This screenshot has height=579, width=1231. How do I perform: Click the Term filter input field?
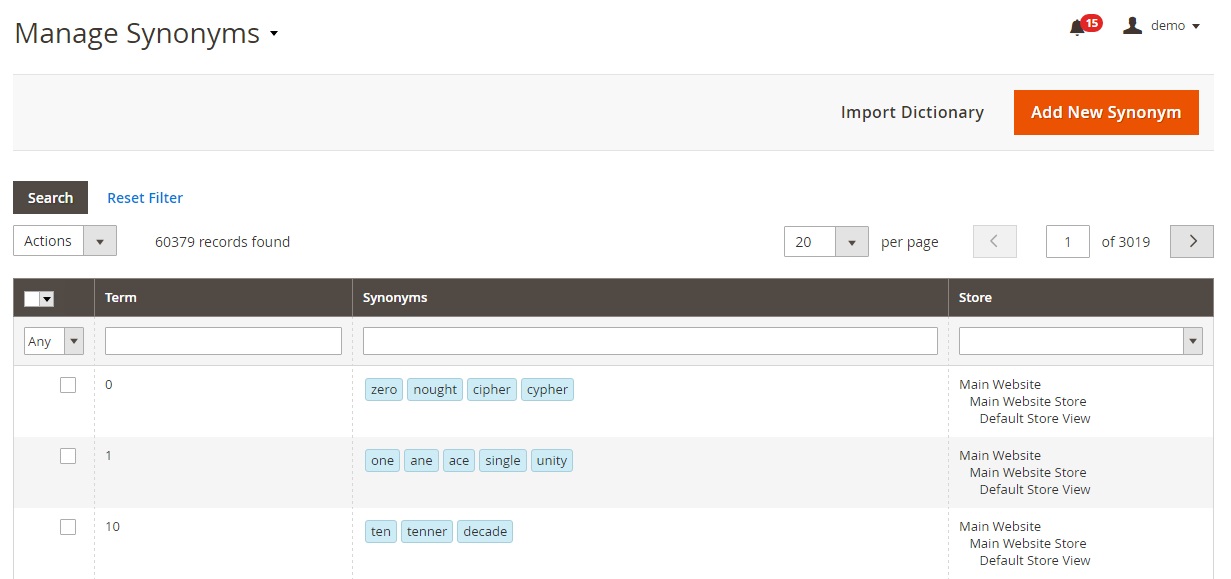coord(223,341)
